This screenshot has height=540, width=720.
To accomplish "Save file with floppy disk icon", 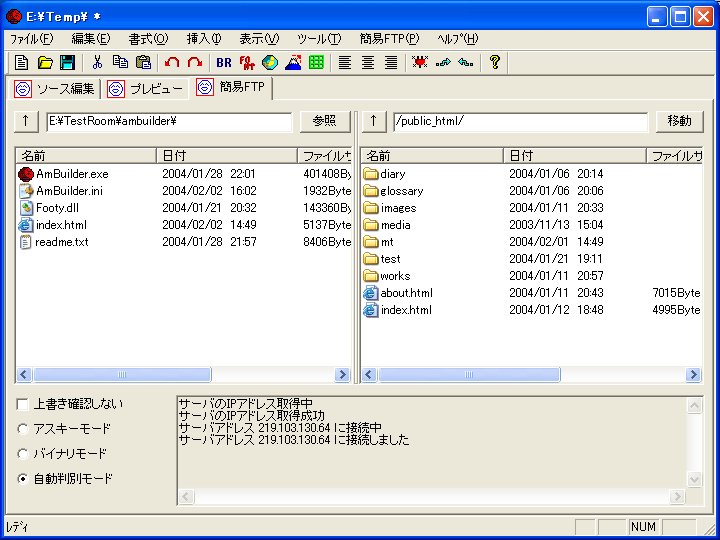I will 68,62.
